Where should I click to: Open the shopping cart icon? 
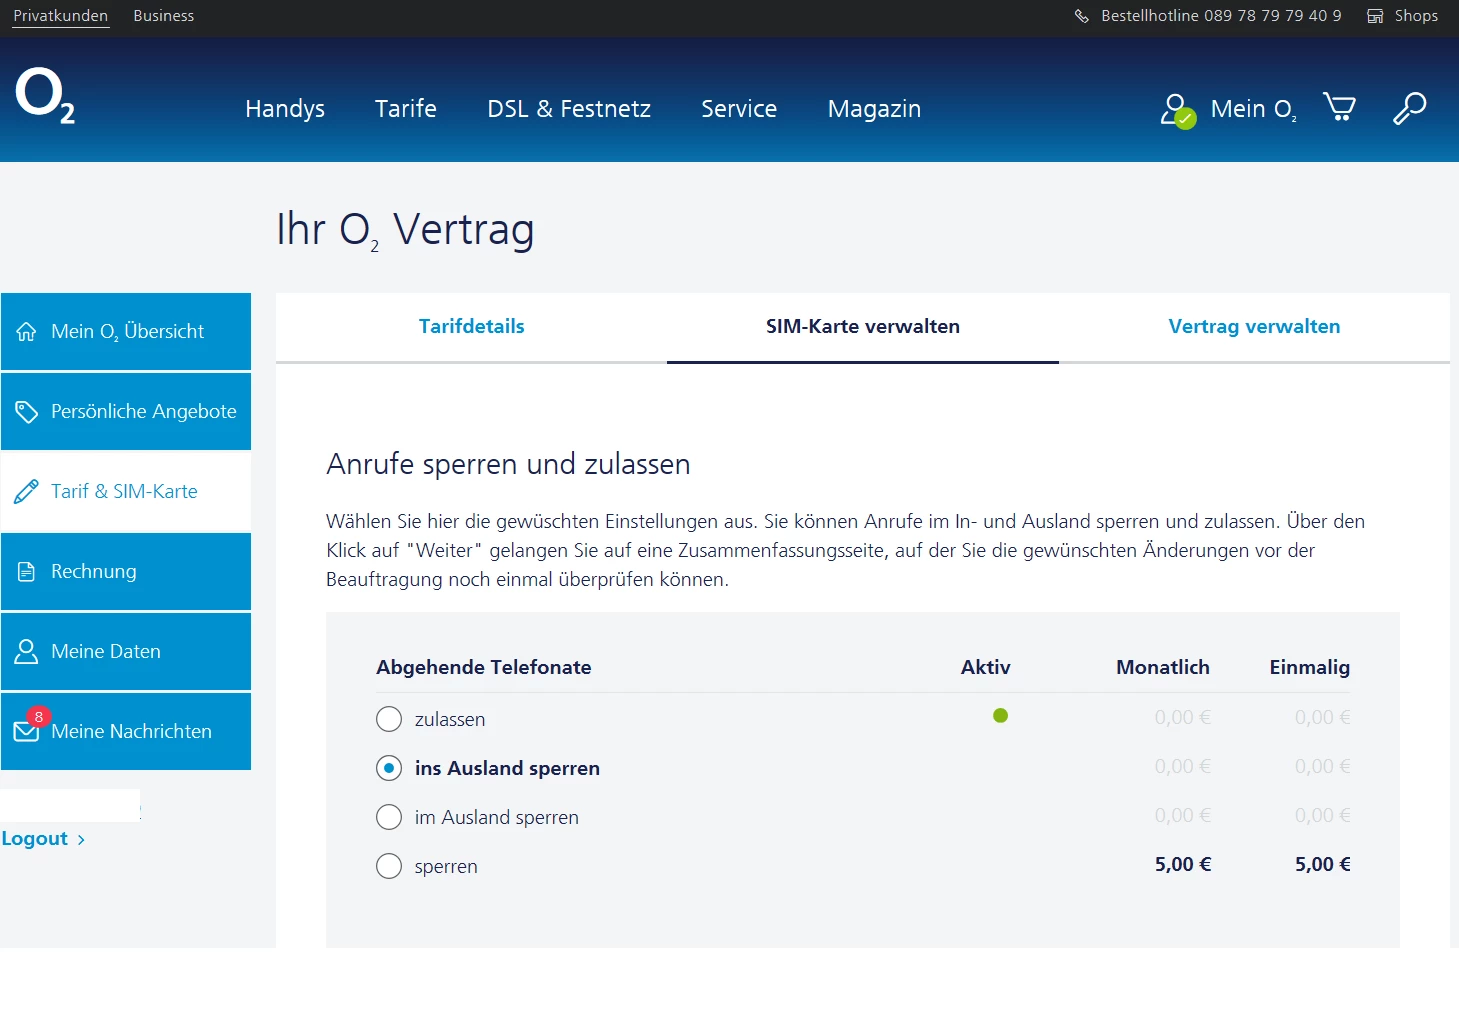1339,106
